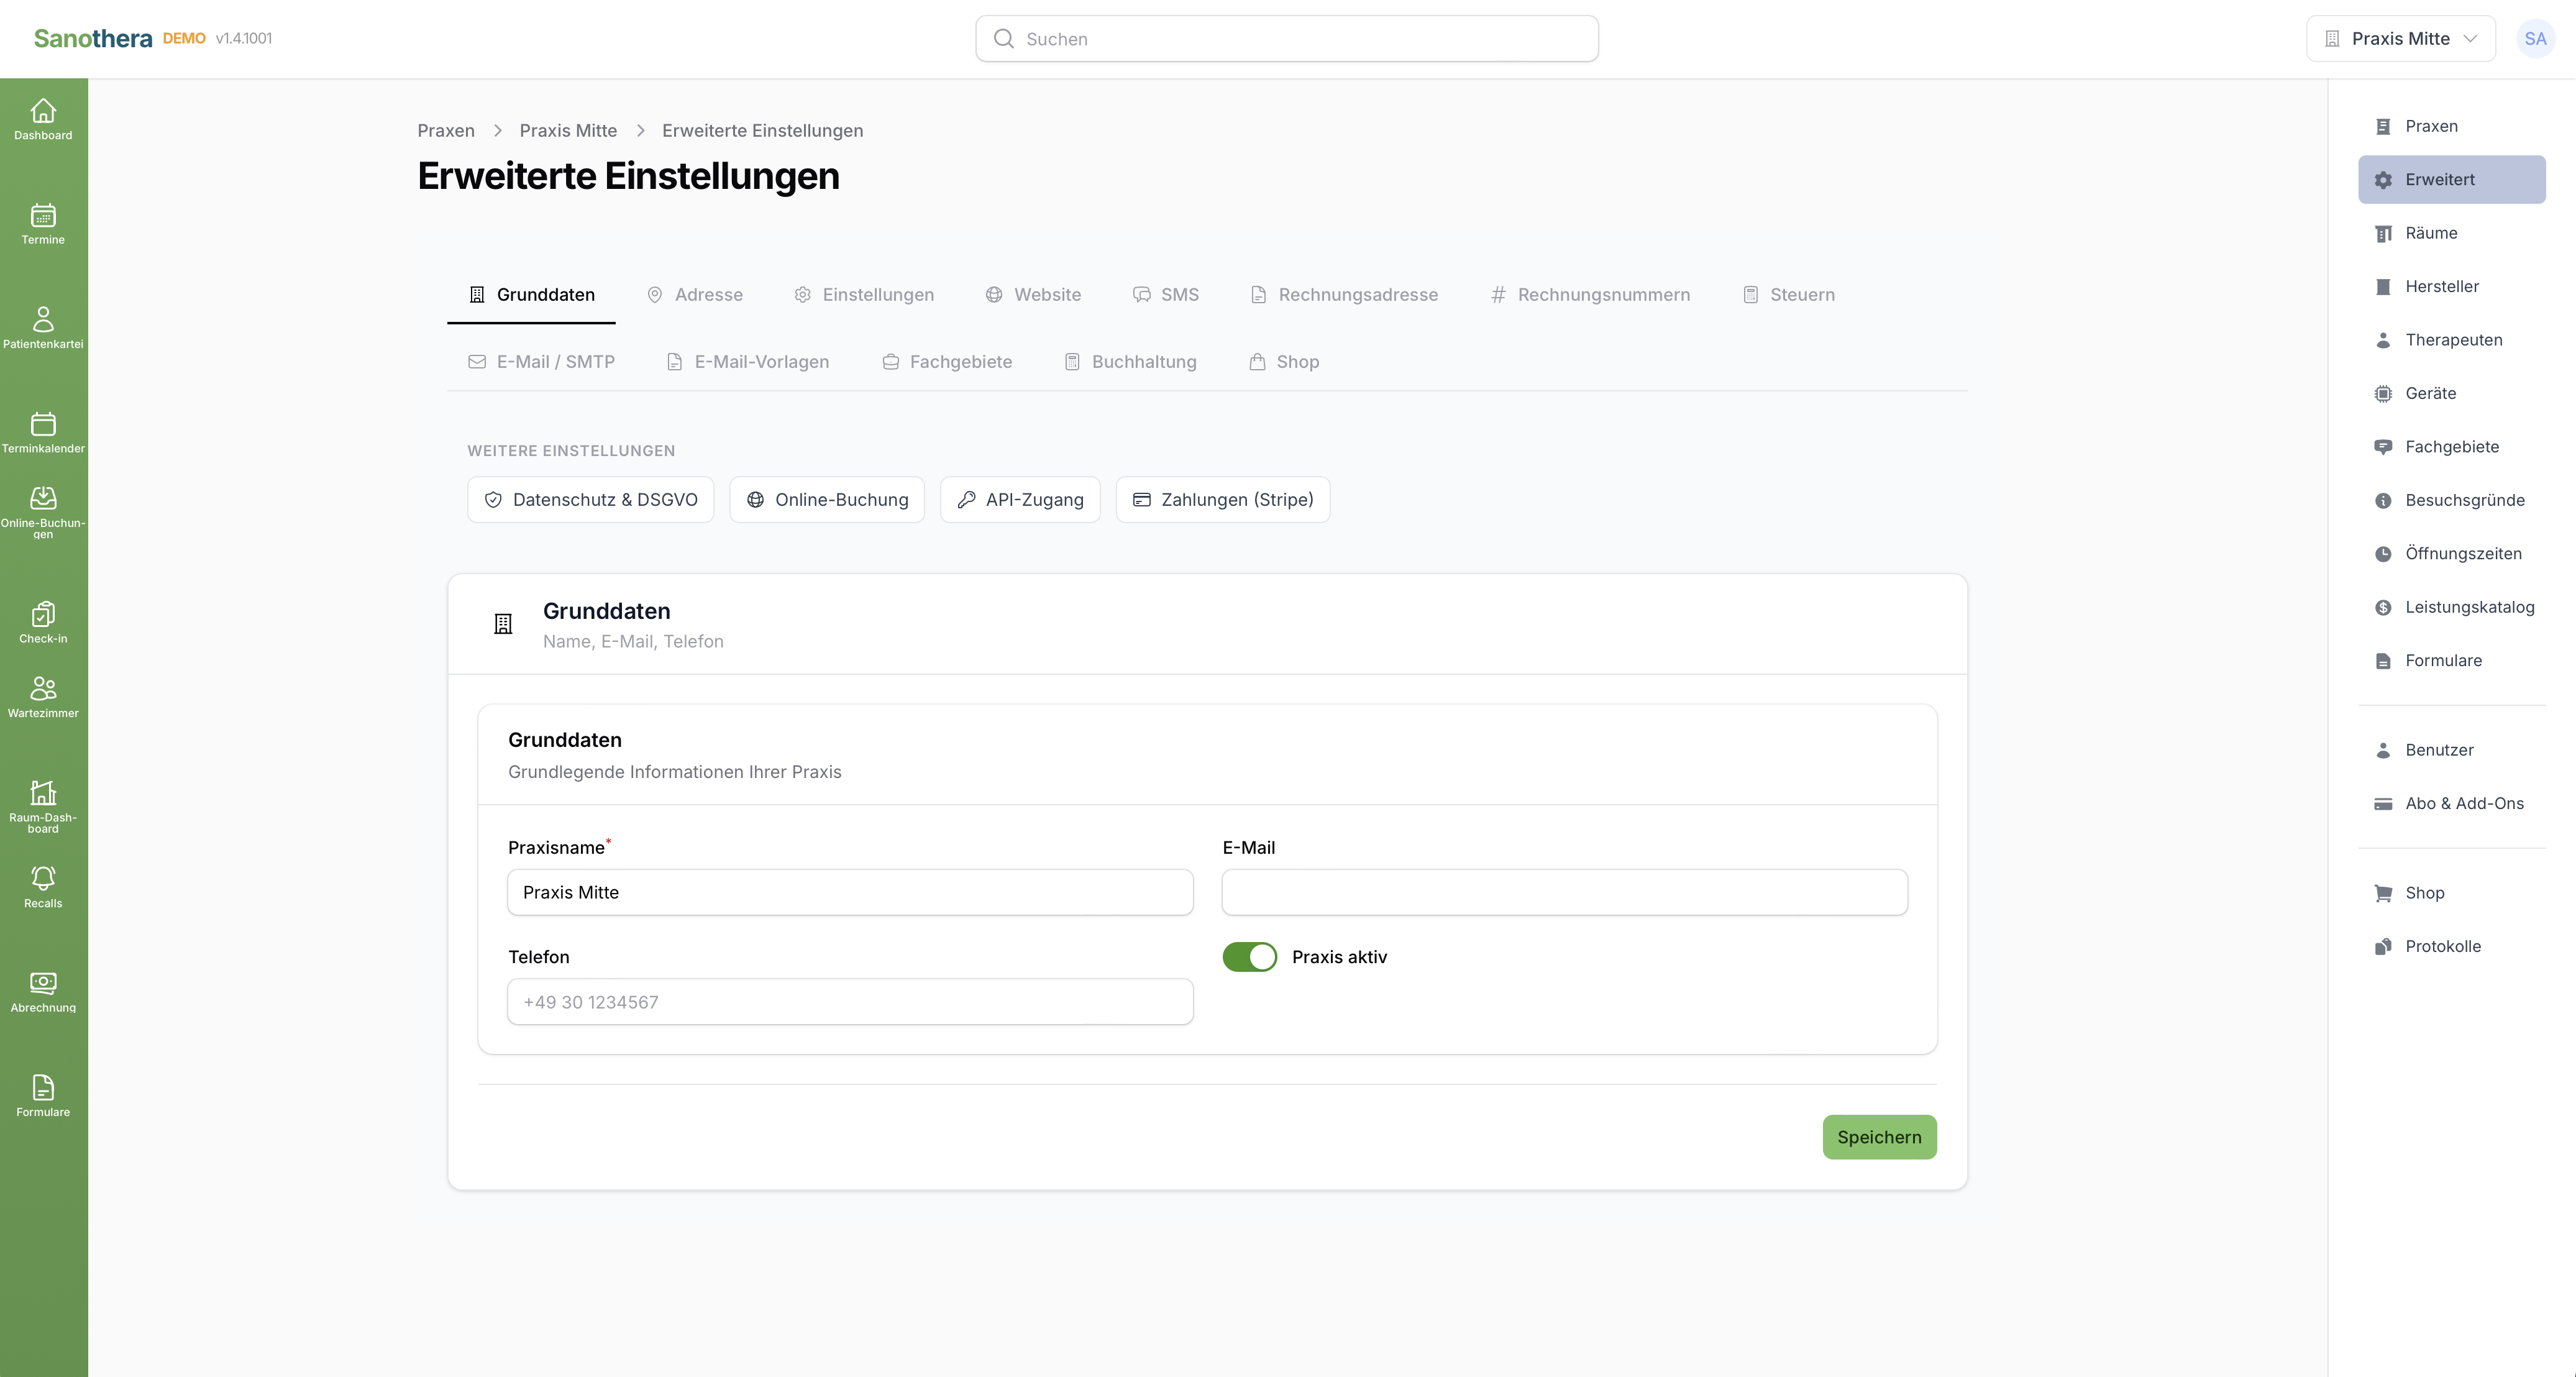Open Wartezimmer in the sidebar
This screenshot has width=2576, height=1377.
tap(43, 697)
